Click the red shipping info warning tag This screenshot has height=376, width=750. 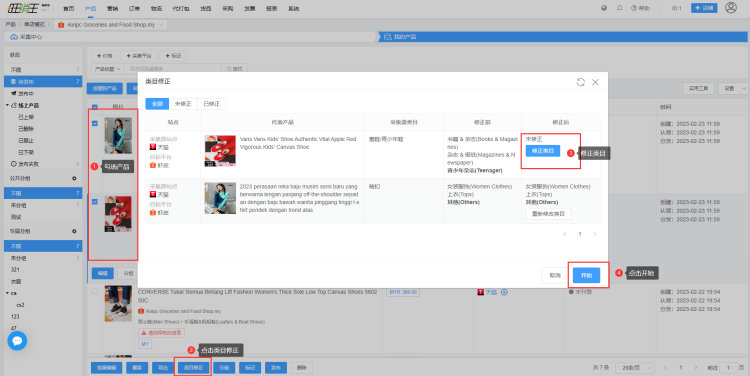[162, 332]
